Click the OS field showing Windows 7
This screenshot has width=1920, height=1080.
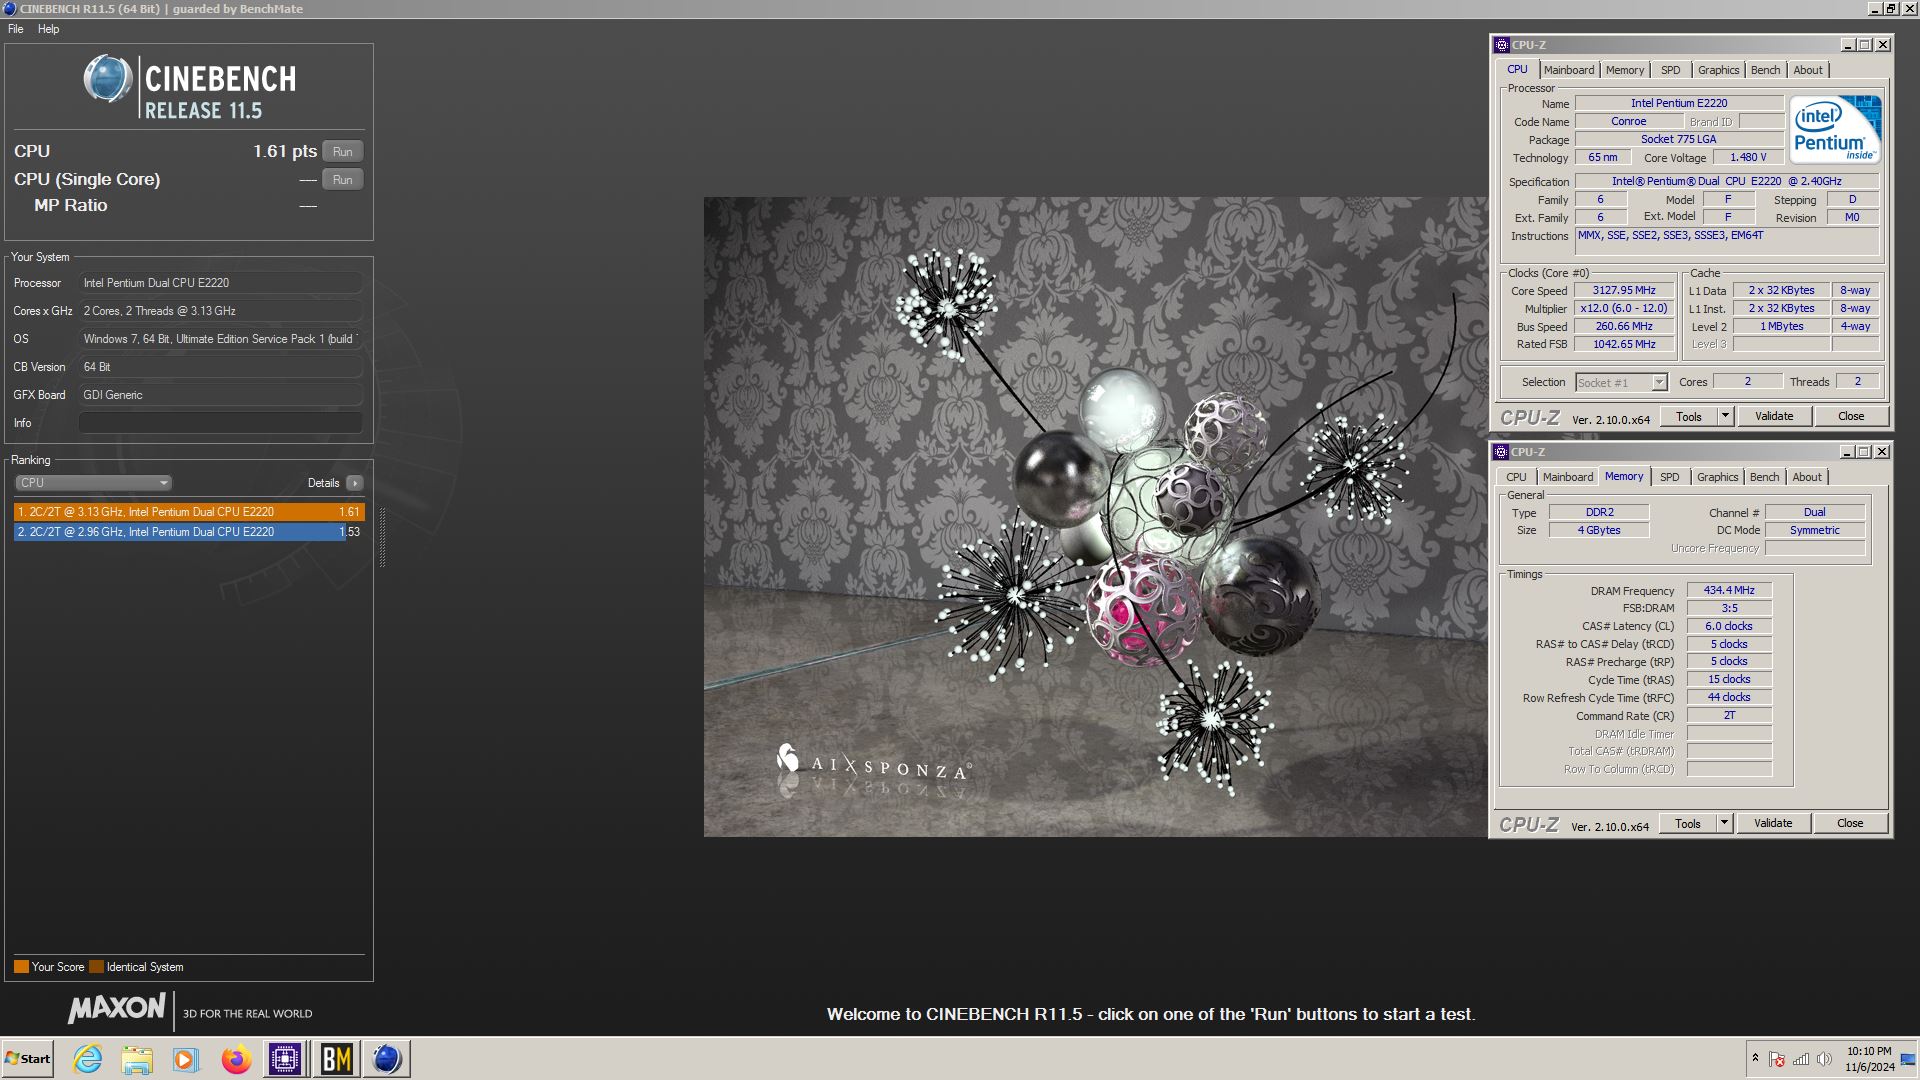coord(220,339)
